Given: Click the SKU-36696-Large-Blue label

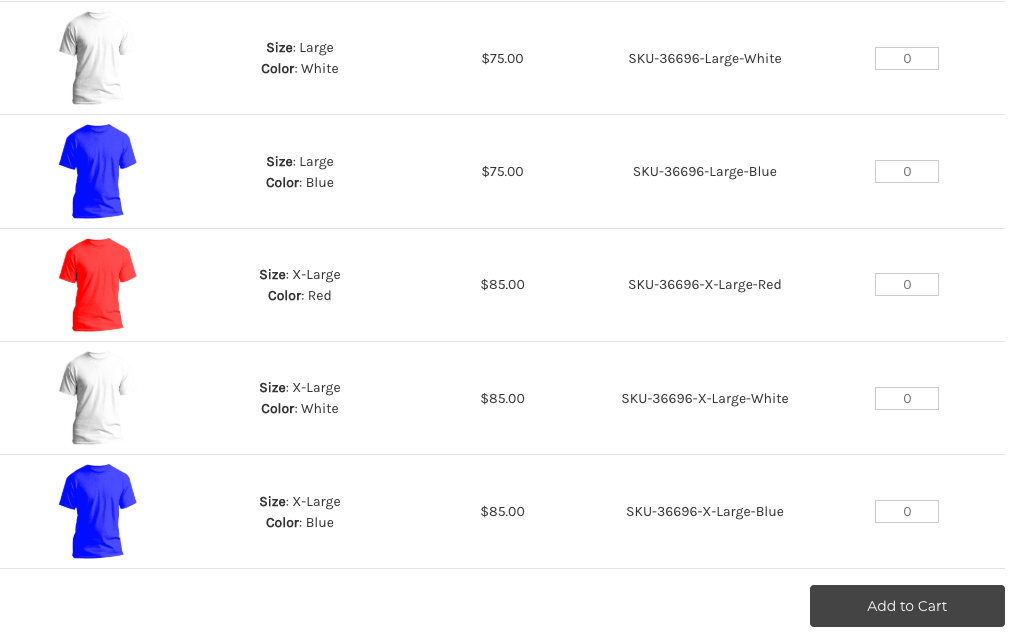Looking at the screenshot, I should [704, 171].
